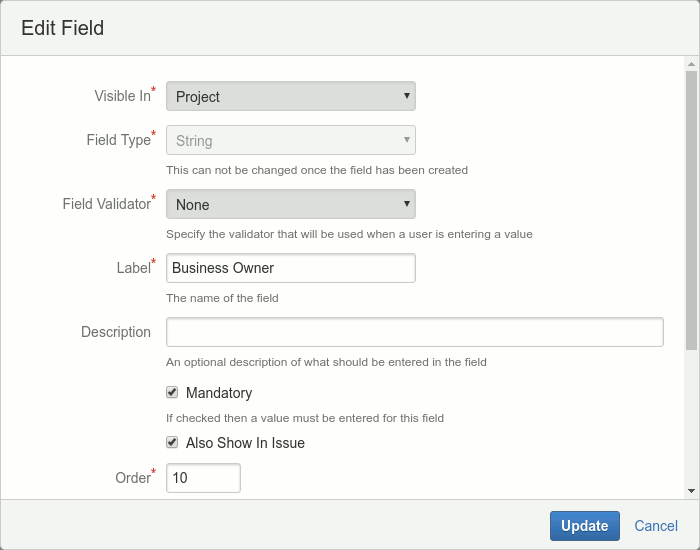The height and width of the screenshot is (550, 700).
Task: Click the 'Edit Field' dialog title
Action: coord(62,28)
